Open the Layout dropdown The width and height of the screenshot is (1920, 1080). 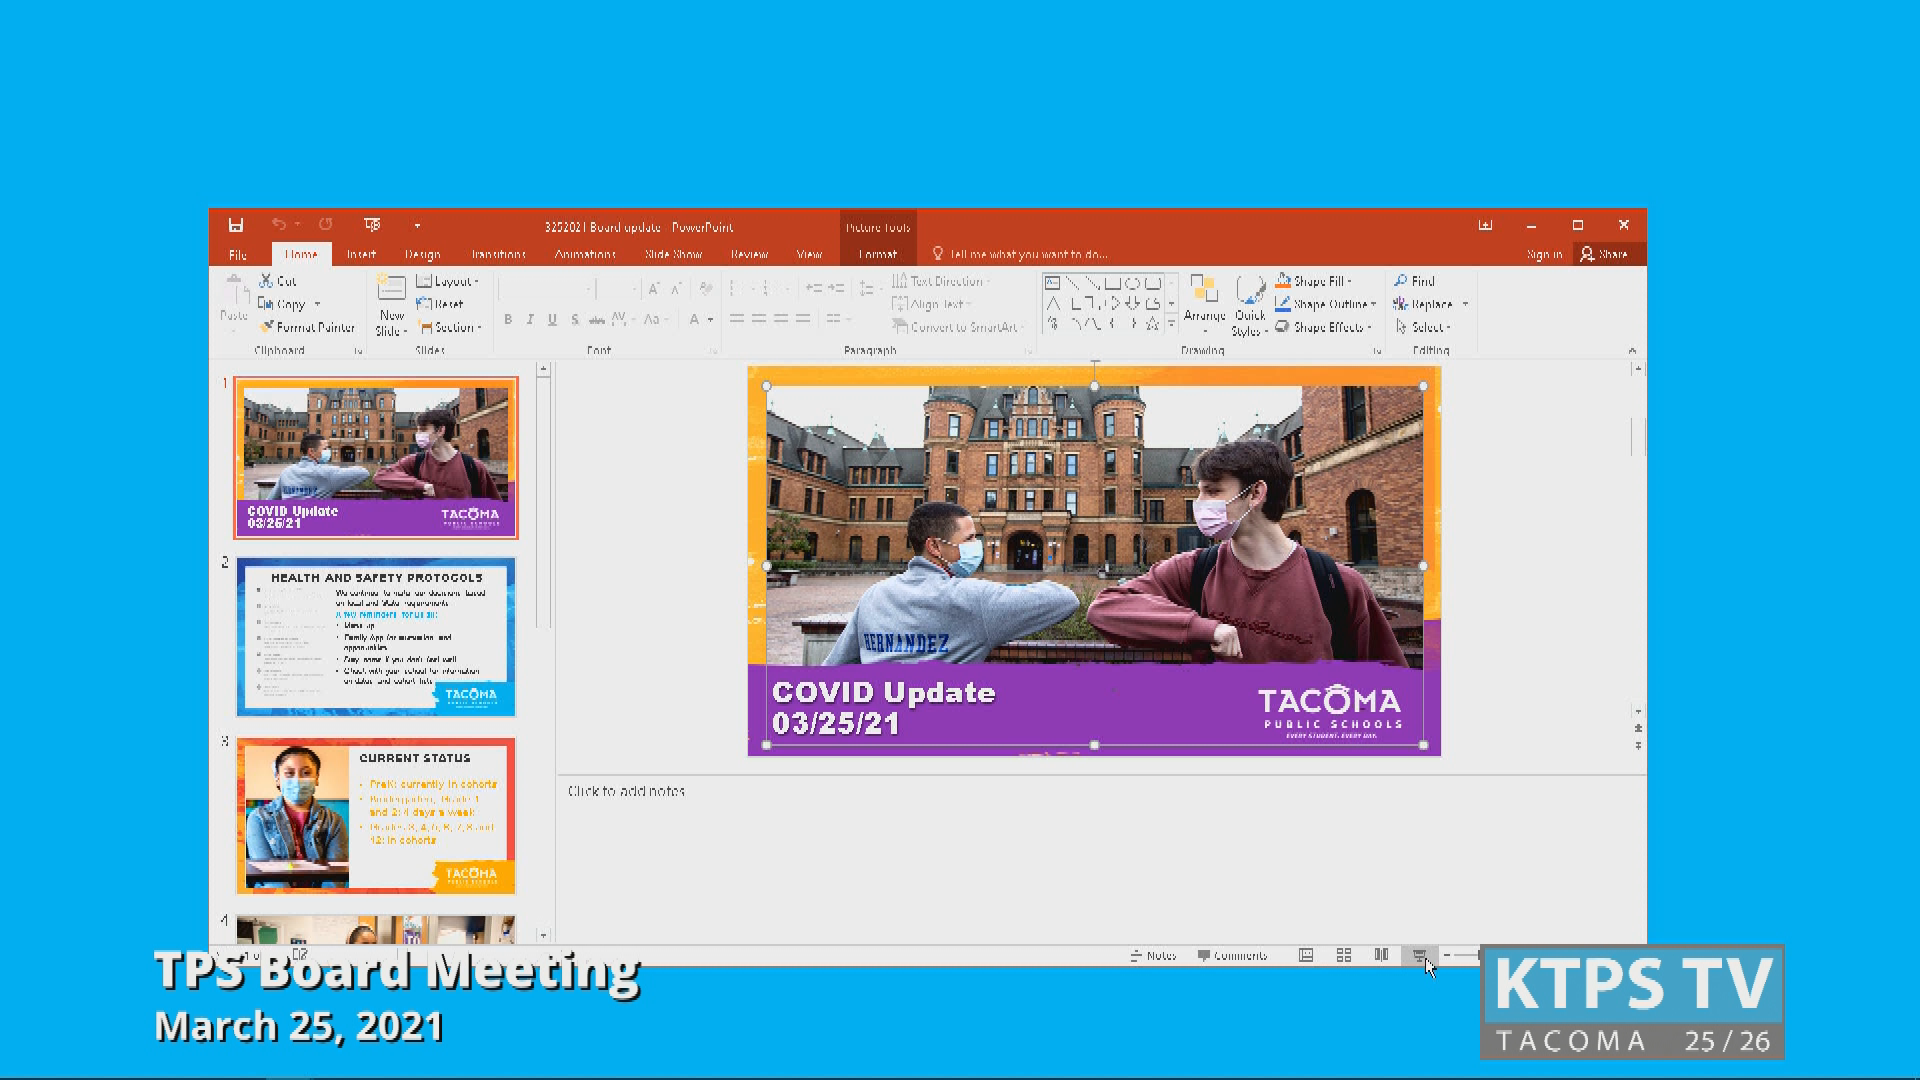click(x=448, y=281)
